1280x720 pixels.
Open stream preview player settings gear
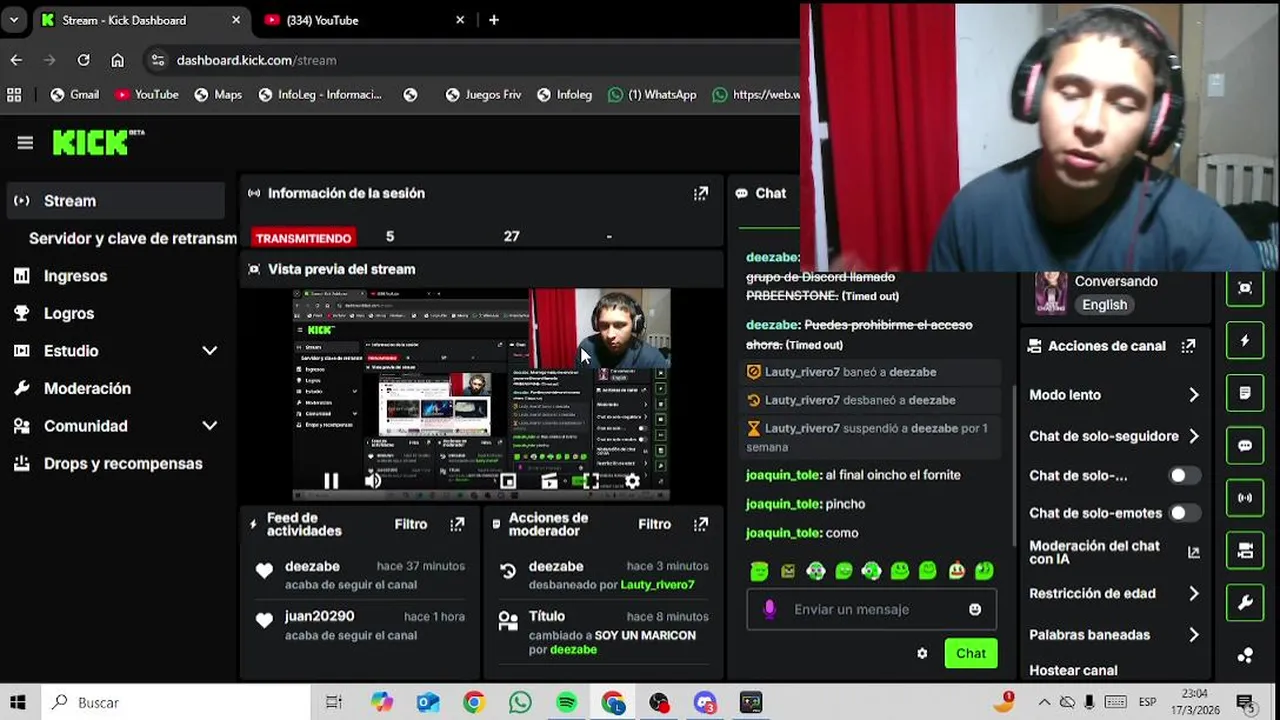point(632,481)
